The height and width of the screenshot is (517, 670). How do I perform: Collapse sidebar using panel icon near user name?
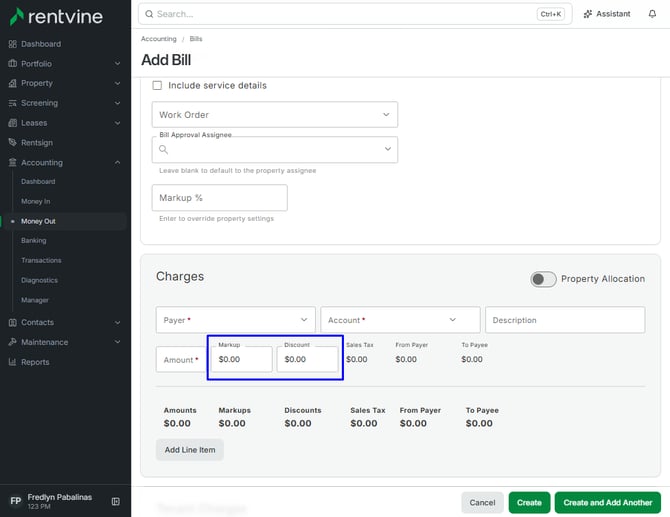point(115,501)
